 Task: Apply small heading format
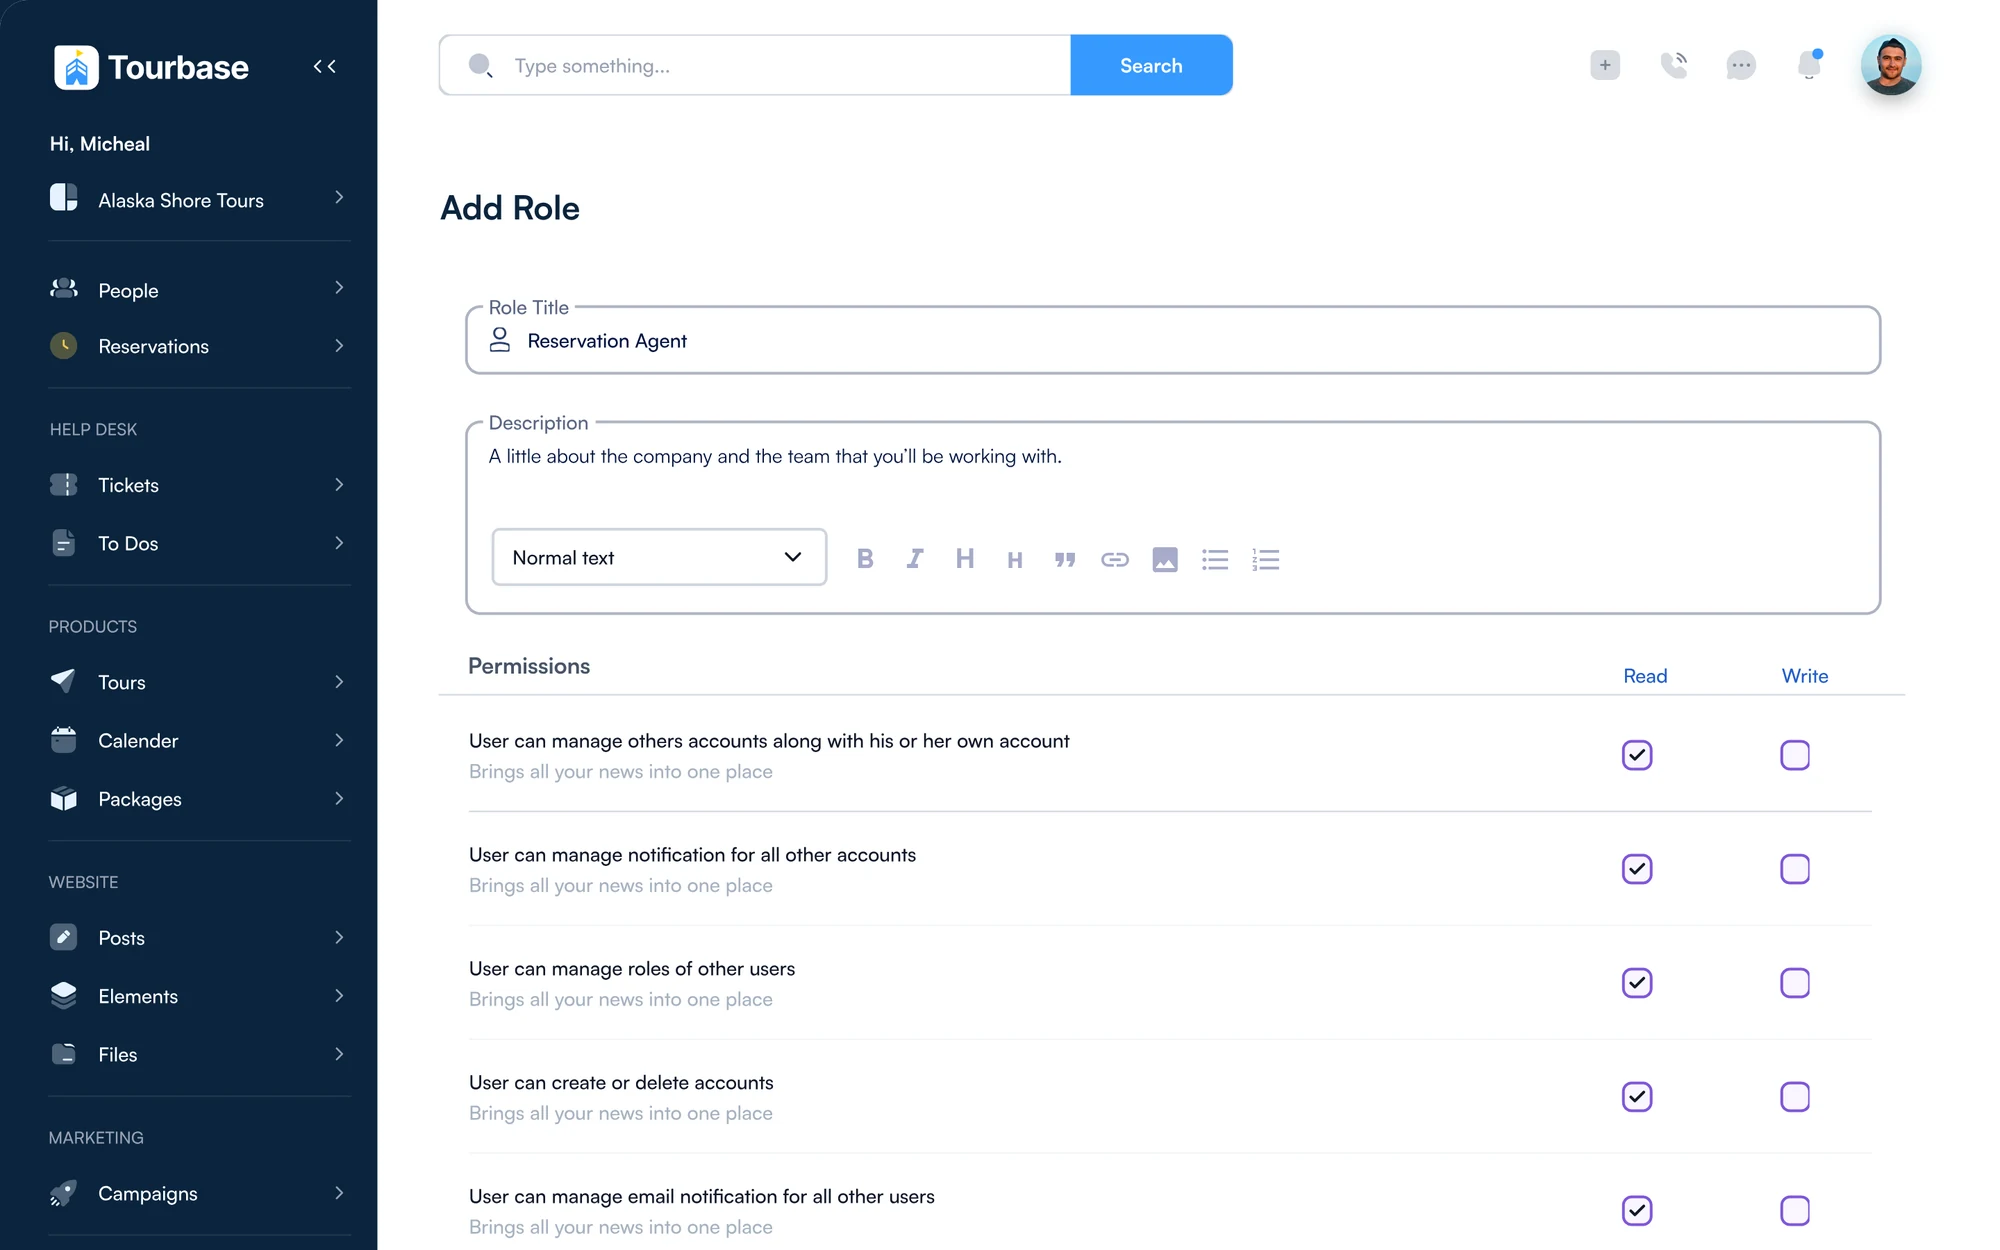1014,560
